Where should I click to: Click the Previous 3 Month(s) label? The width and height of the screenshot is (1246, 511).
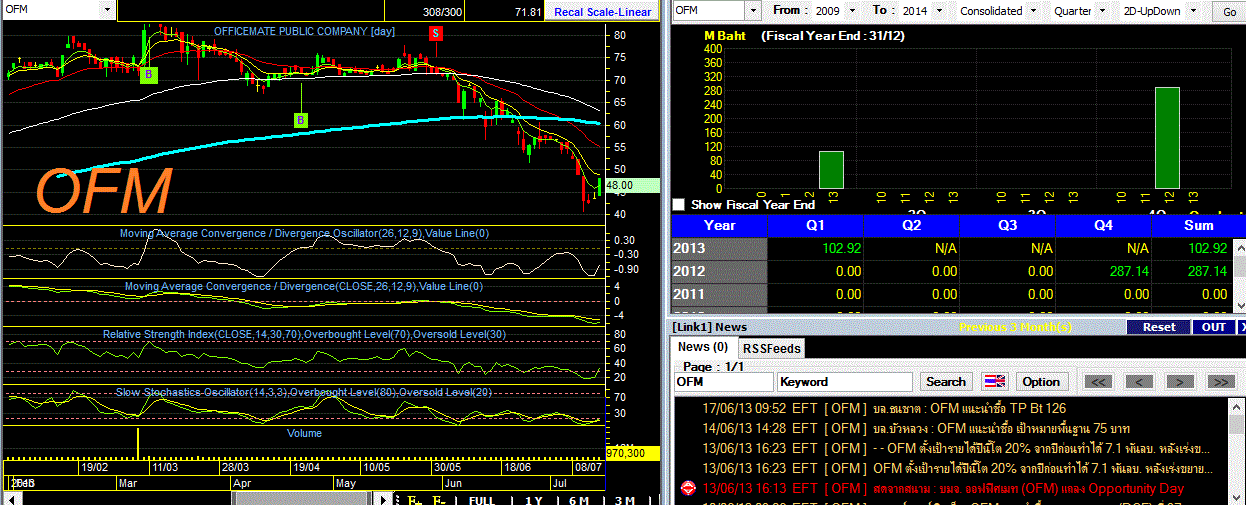(x=1014, y=327)
